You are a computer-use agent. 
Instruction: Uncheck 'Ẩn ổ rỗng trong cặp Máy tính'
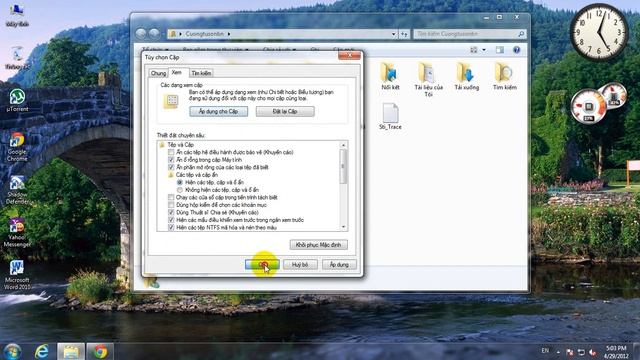(x=171, y=160)
